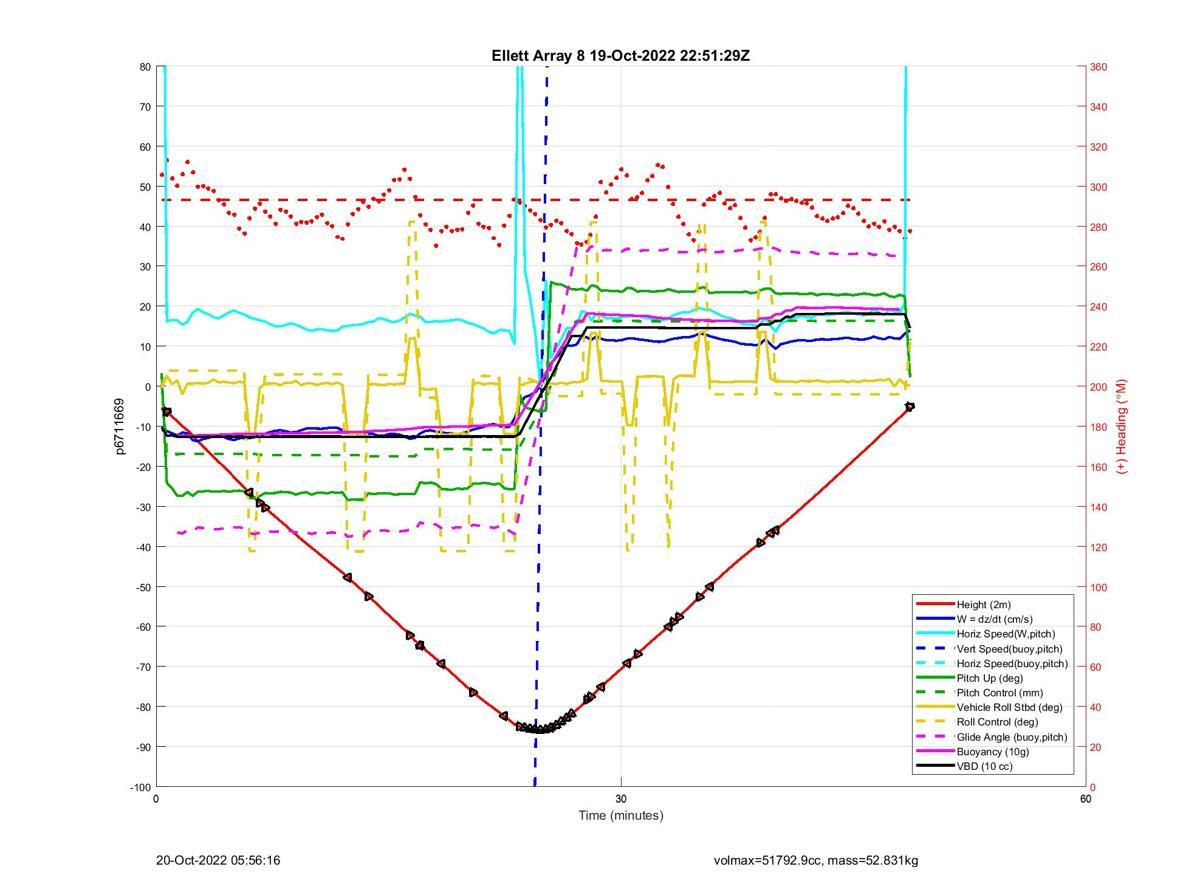Select the 'Time (minutes)' axis label
Image resolution: width=1200 pixels, height=885 pixels.
(x=620, y=815)
